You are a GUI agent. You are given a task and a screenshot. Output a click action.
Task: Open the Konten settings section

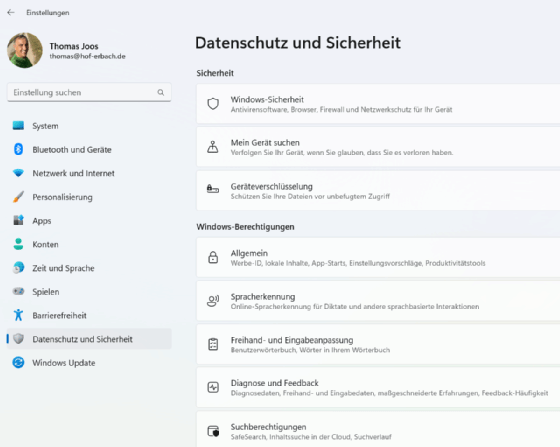tap(89, 244)
